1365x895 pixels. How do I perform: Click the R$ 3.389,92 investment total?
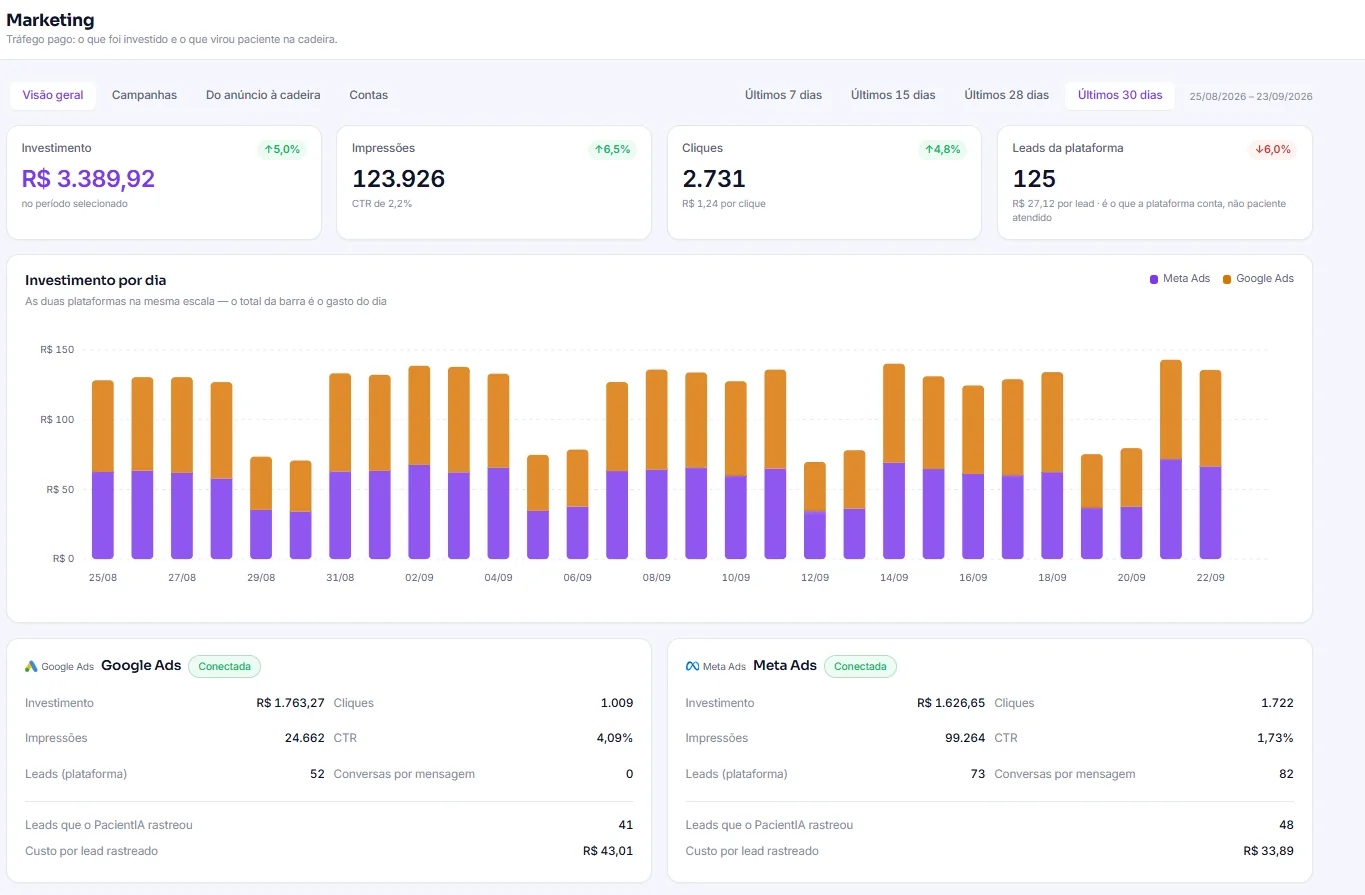[88, 179]
